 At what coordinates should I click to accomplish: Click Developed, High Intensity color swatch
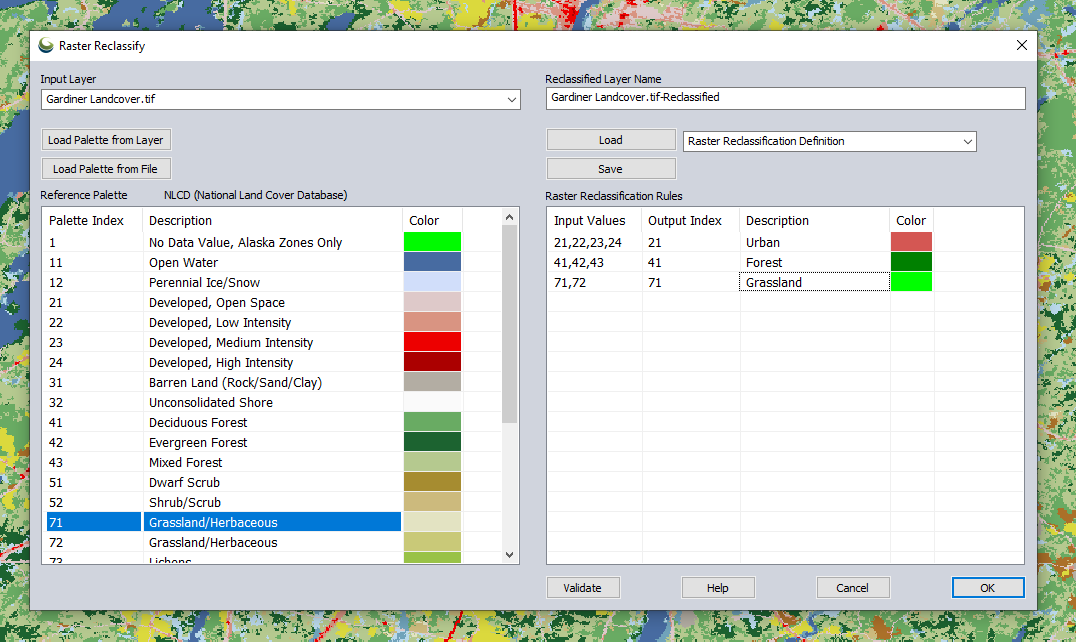[x=432, y=361]
